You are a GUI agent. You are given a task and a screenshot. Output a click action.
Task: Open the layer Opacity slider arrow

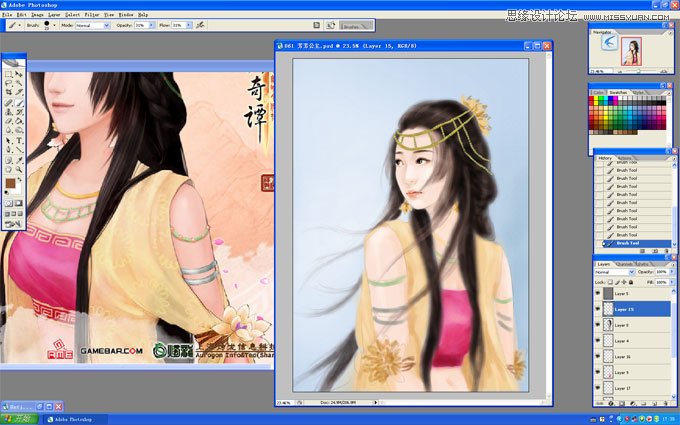pos(672,272)
